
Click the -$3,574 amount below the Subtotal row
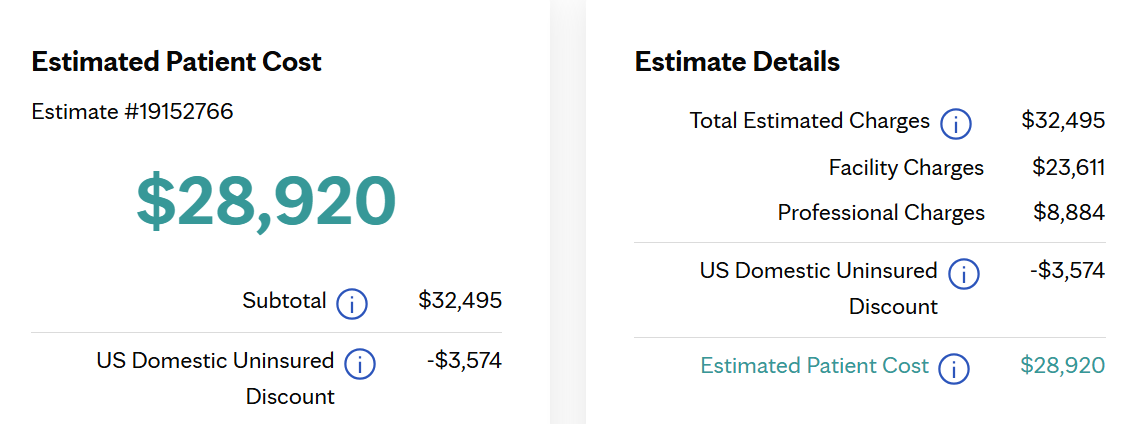[464, 360]
